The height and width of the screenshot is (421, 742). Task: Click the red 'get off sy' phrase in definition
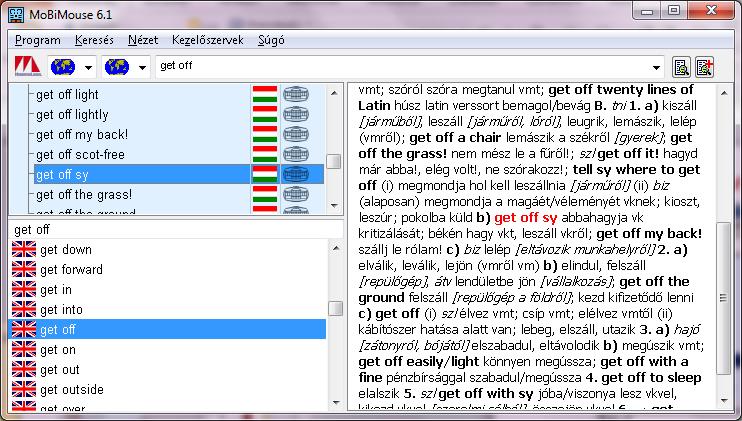pyautogui.click(x=525, y=218)
